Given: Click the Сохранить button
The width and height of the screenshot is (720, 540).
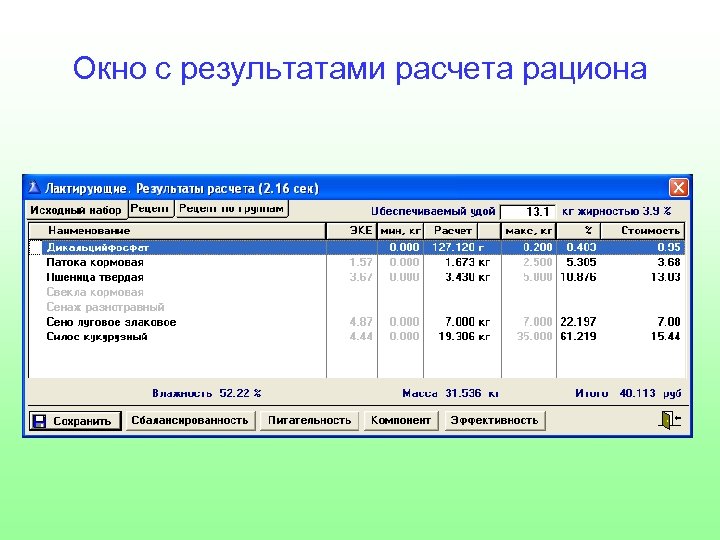Looking at the screenshot, I should (x=75, y=421).
